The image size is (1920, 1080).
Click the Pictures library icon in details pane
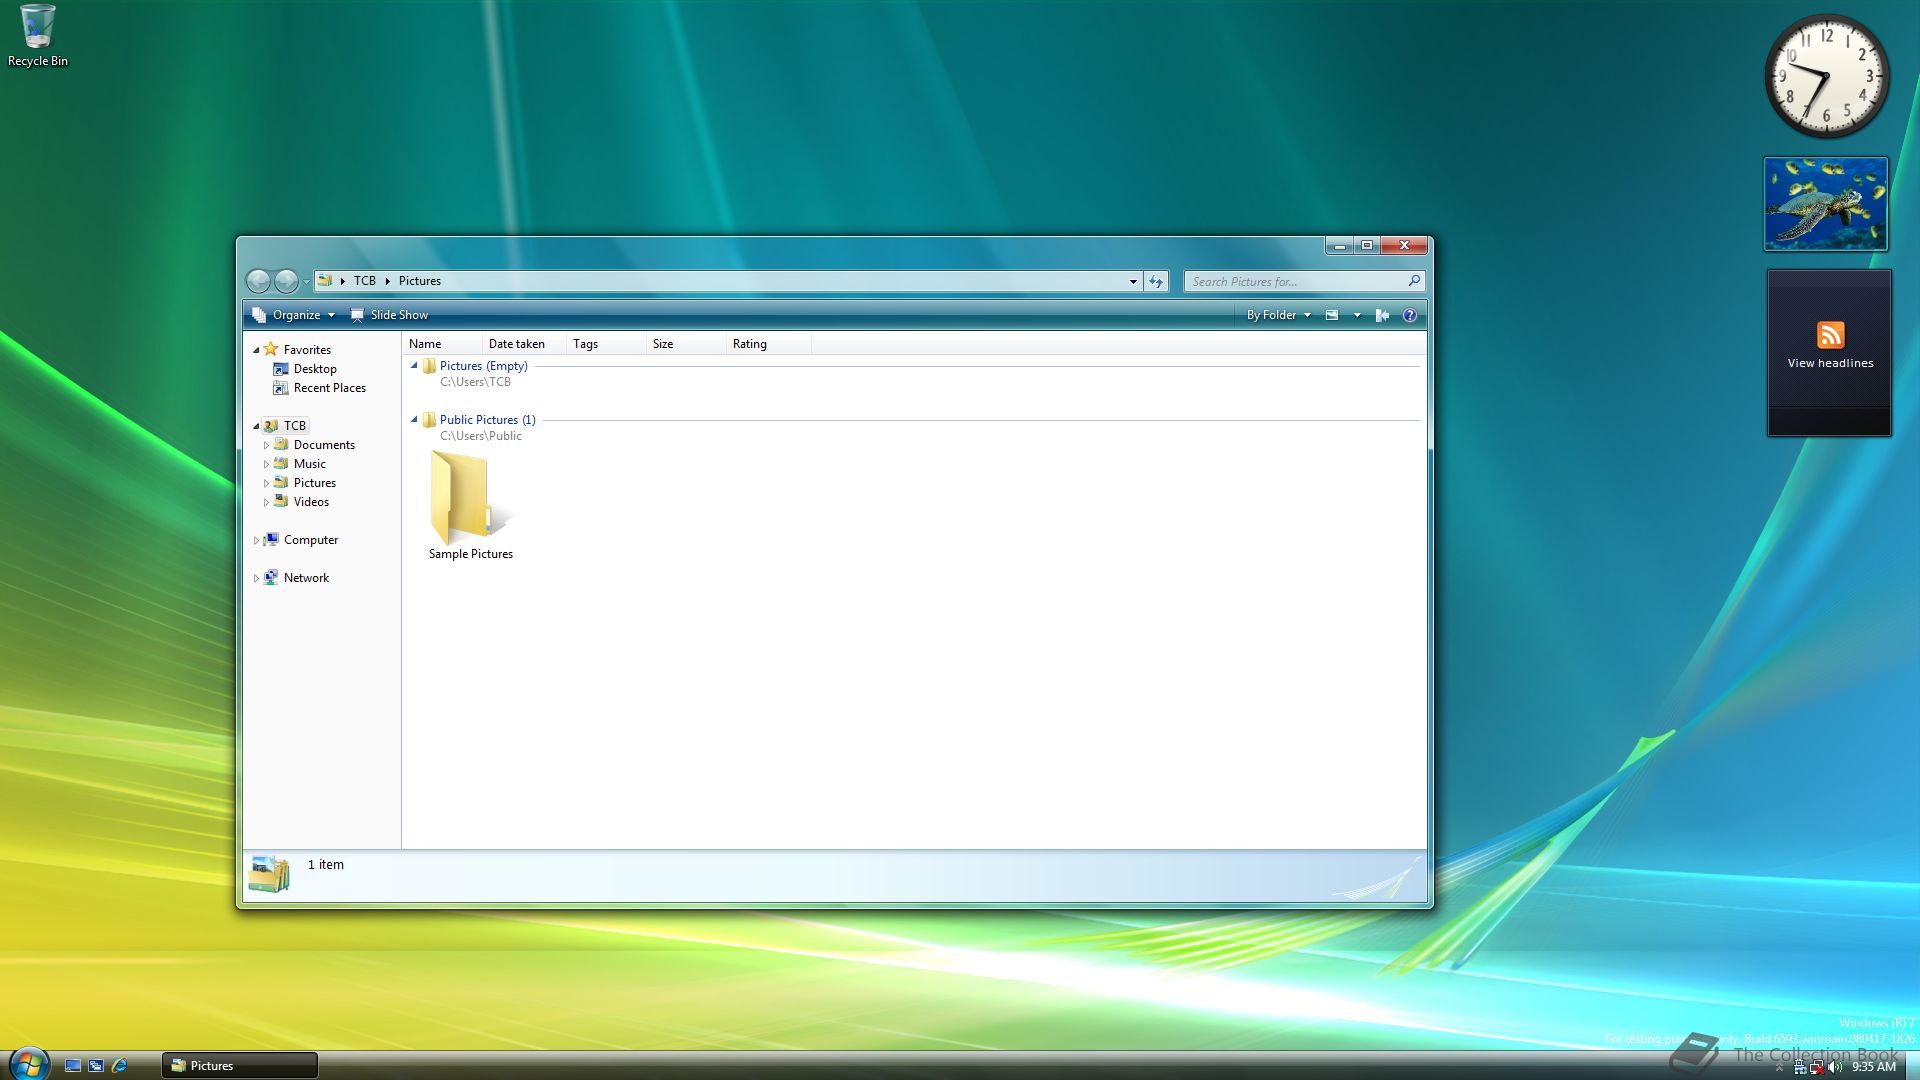coord(269,875)
